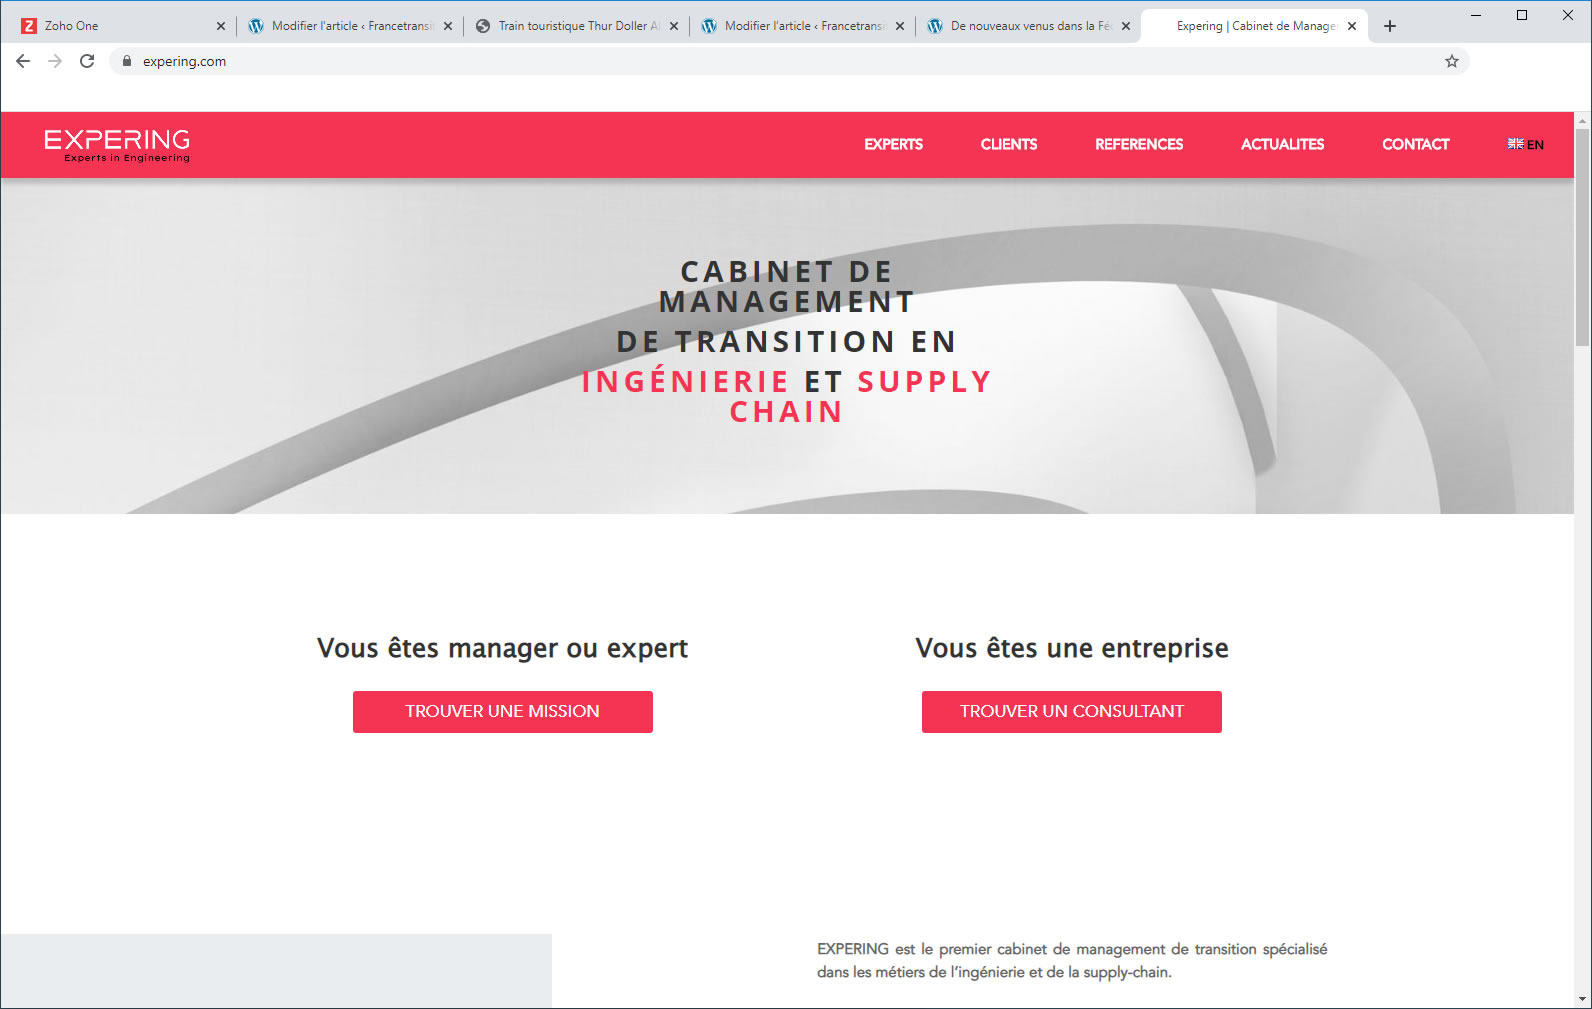Open the CONTACT page
The height and width of the screenshot is (1009, 1592).
click(x=1415, y=145)
